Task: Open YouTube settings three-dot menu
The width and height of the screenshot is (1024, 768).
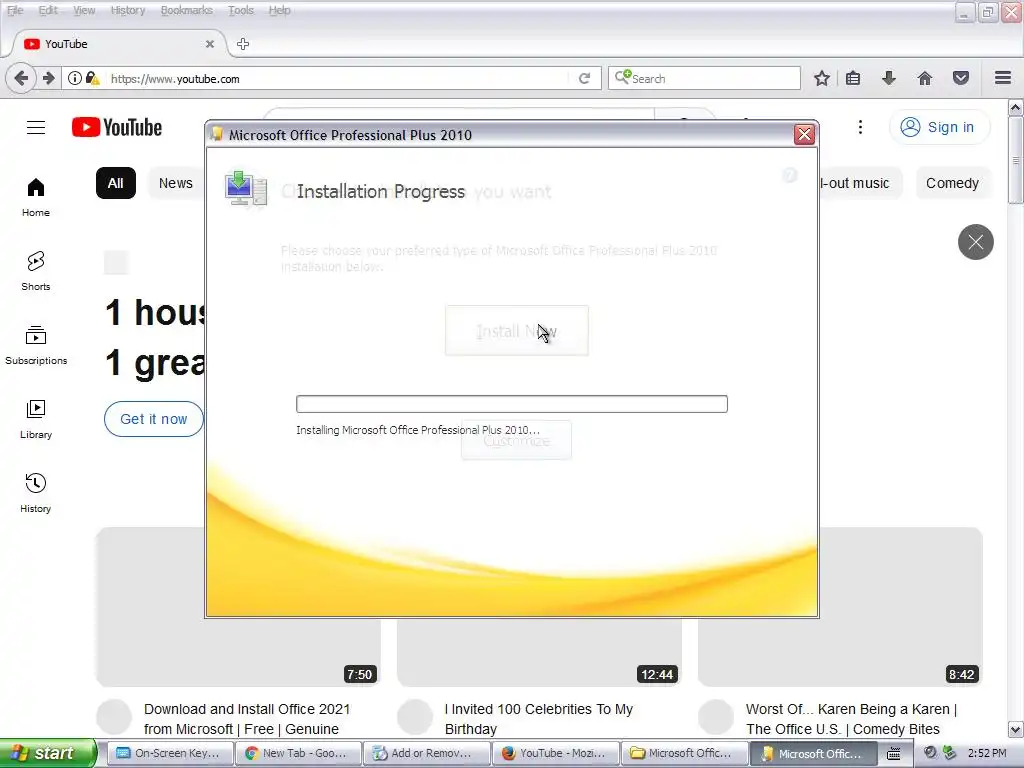Action: click(x=860, y=127)
